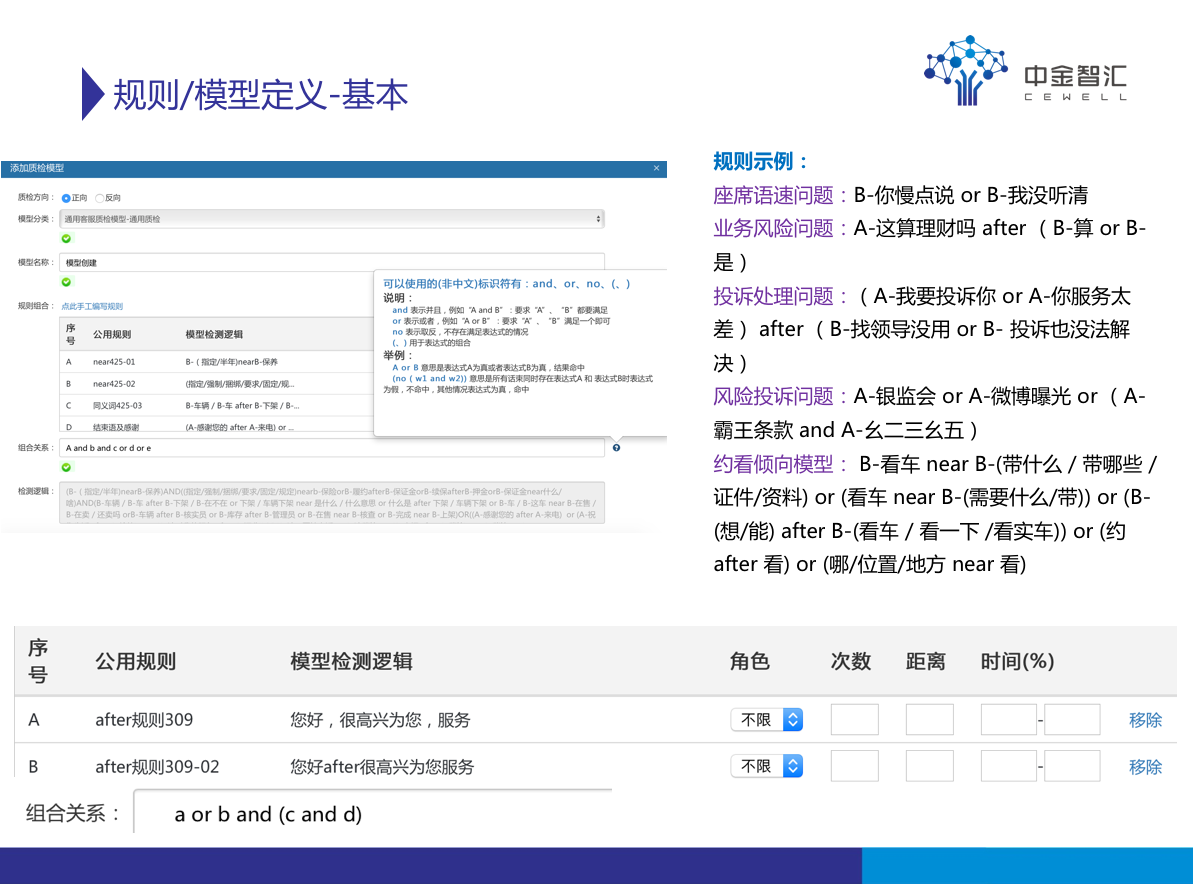Click the help question mark icon beside 组合关系
This screenshot has width=1193, height=884.
tap(616, 448)
